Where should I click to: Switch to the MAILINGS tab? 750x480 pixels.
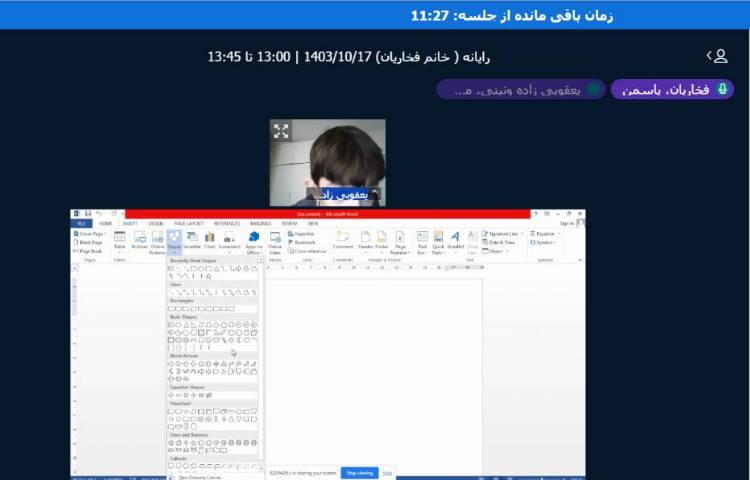pyautogui.click(x=260, y=223)
